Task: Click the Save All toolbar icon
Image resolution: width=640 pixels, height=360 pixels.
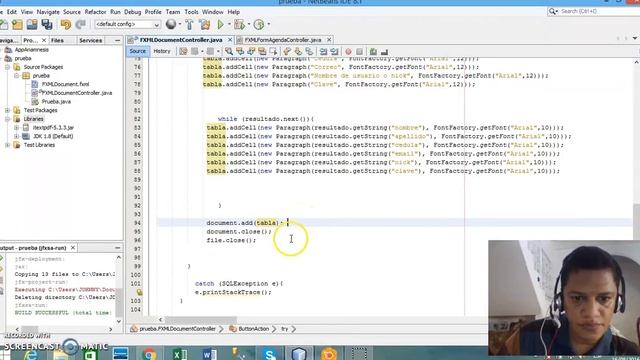Action: click(x=47, y=24)
